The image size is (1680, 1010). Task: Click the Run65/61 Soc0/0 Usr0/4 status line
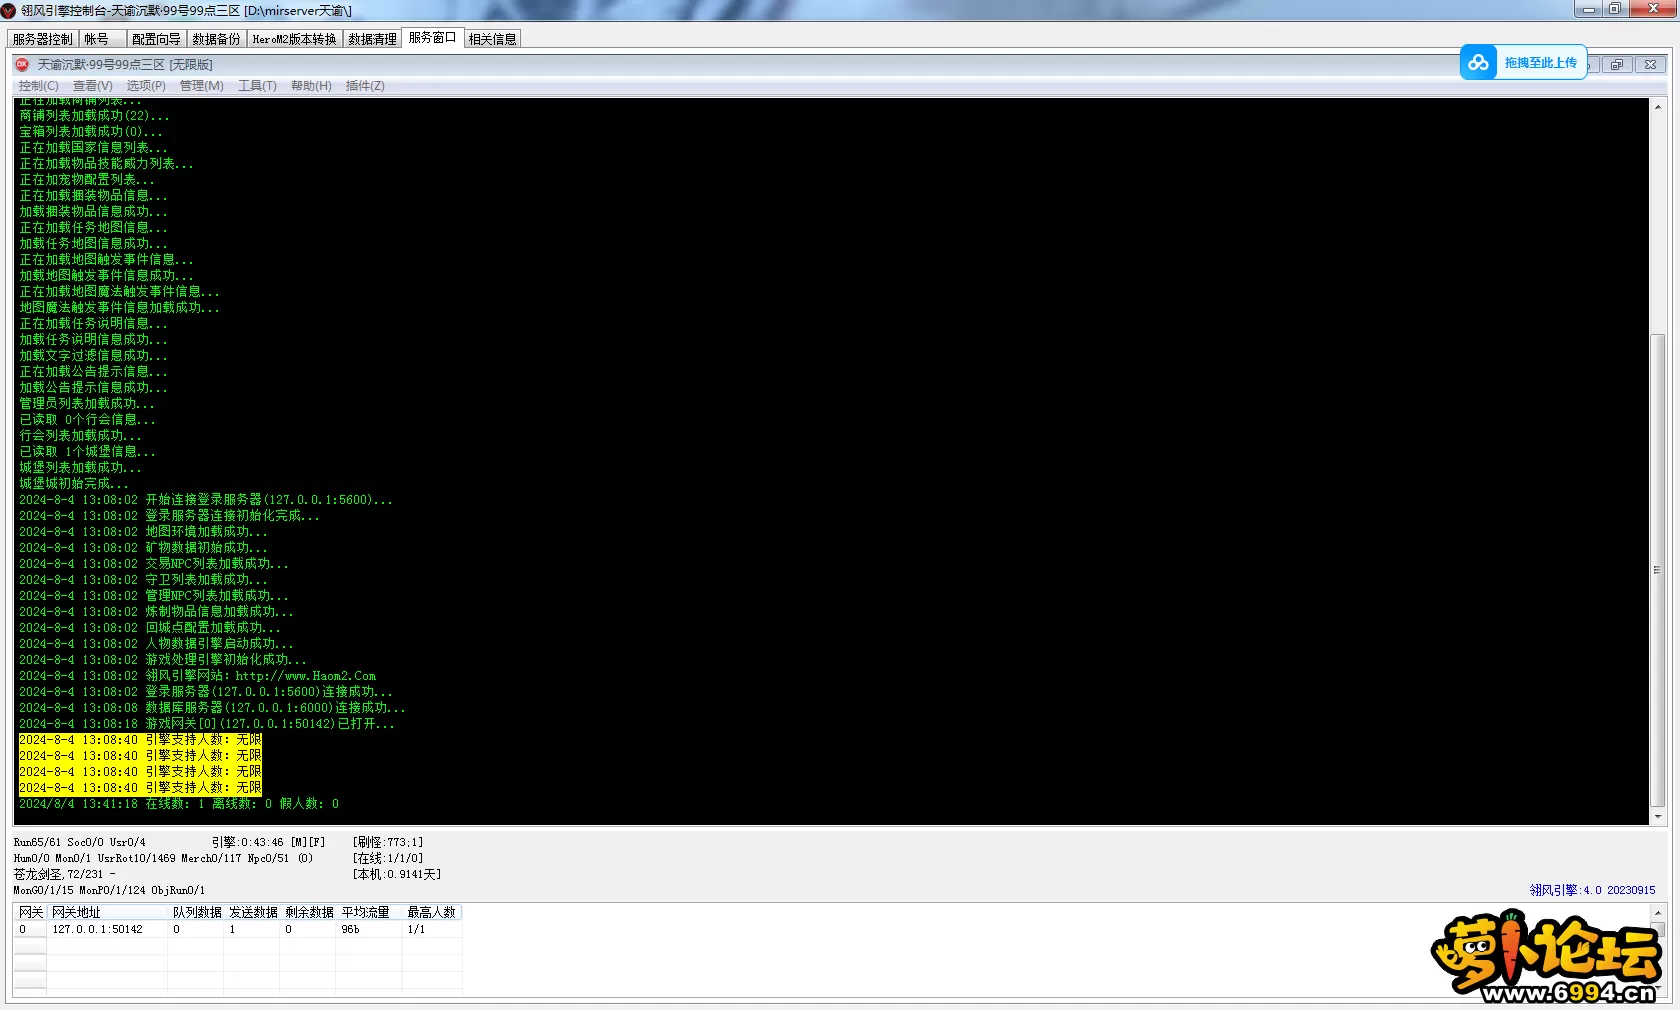[x=79, y=842]
